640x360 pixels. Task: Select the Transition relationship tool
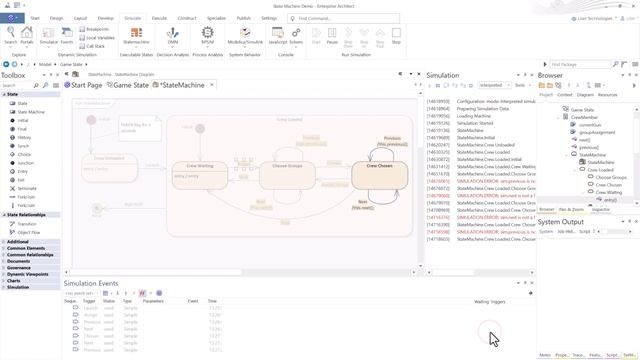(x=23, y=224)
